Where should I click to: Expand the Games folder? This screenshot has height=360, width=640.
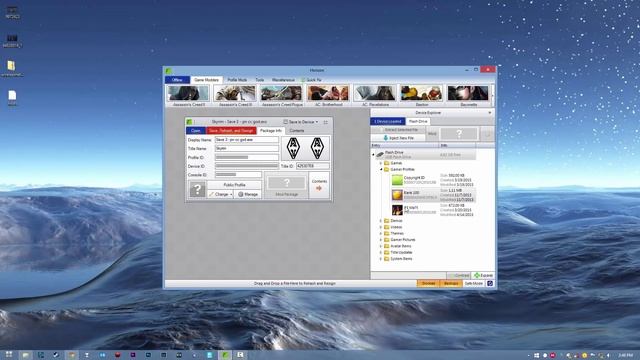381,163
